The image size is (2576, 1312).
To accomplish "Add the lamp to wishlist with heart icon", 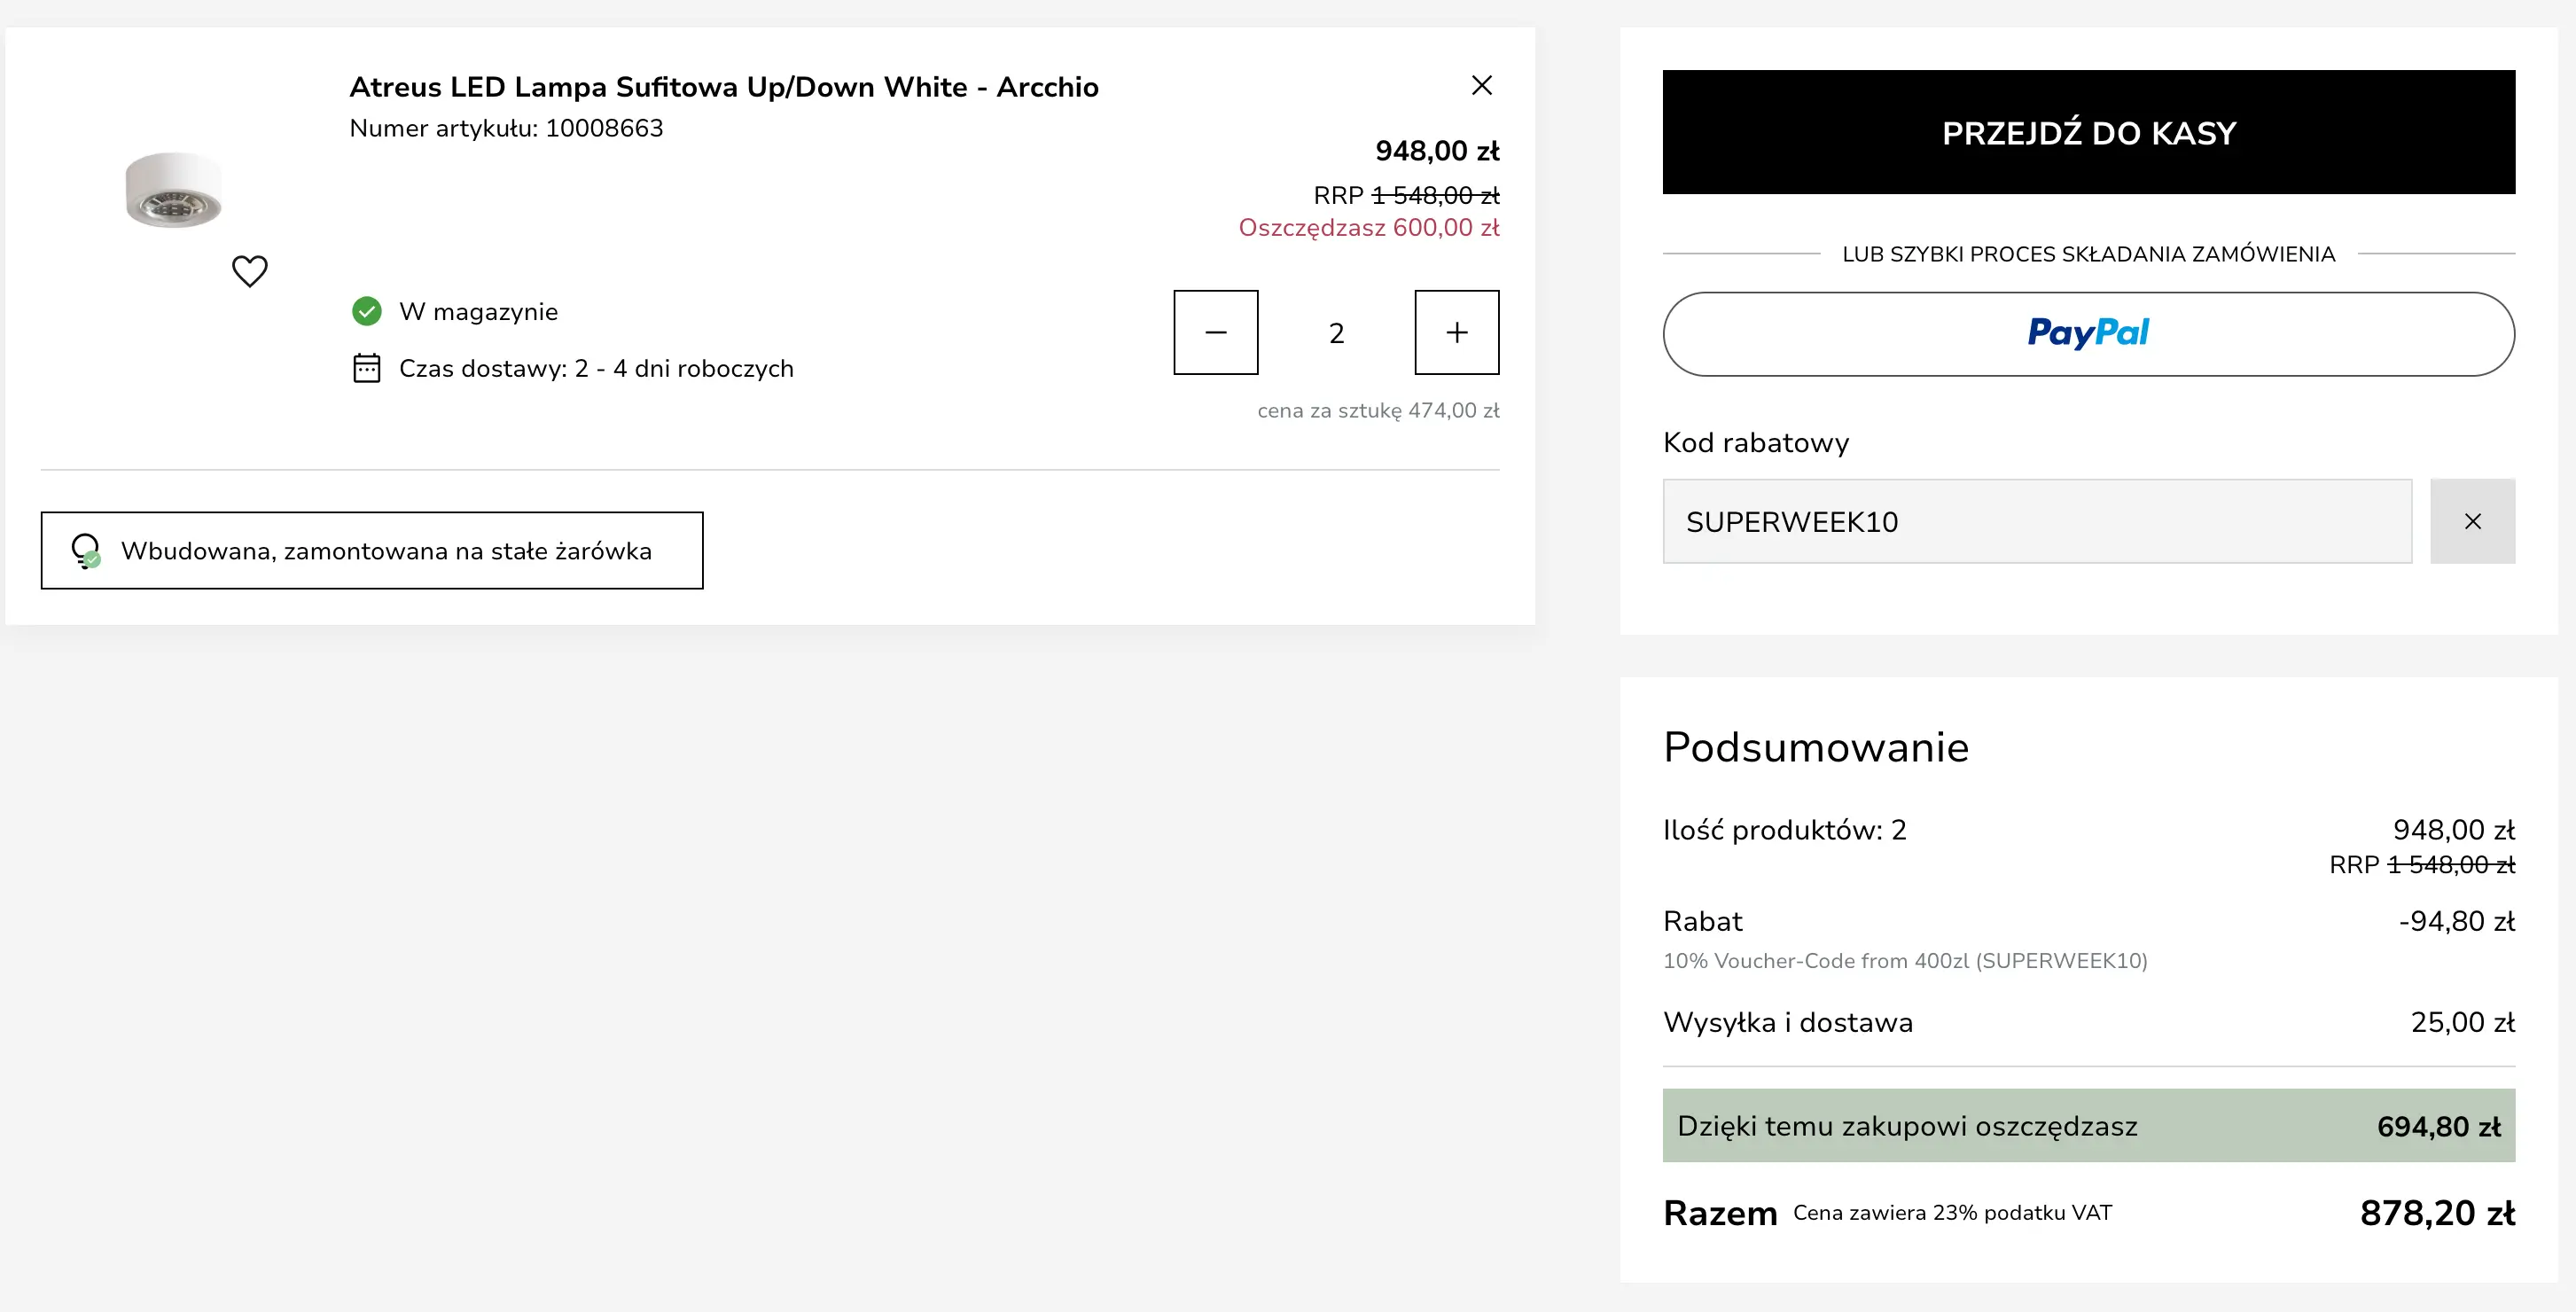I will 250,271.
